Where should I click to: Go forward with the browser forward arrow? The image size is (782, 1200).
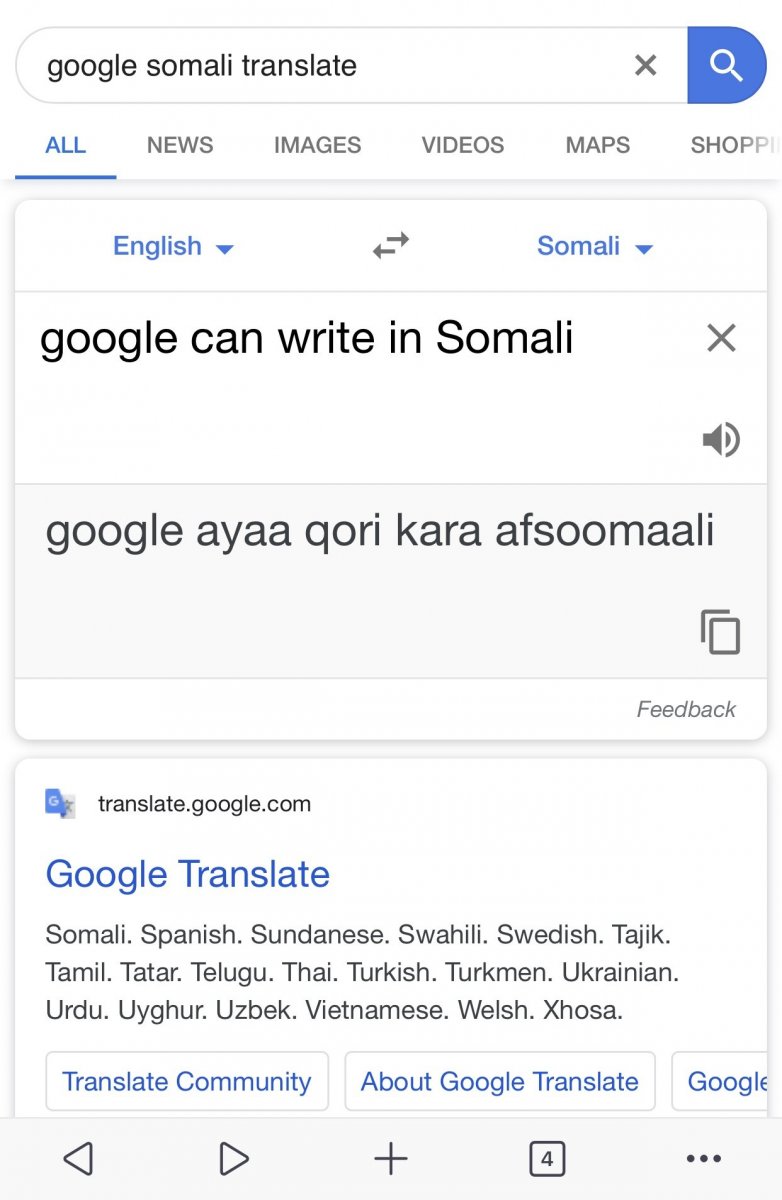234,1159
